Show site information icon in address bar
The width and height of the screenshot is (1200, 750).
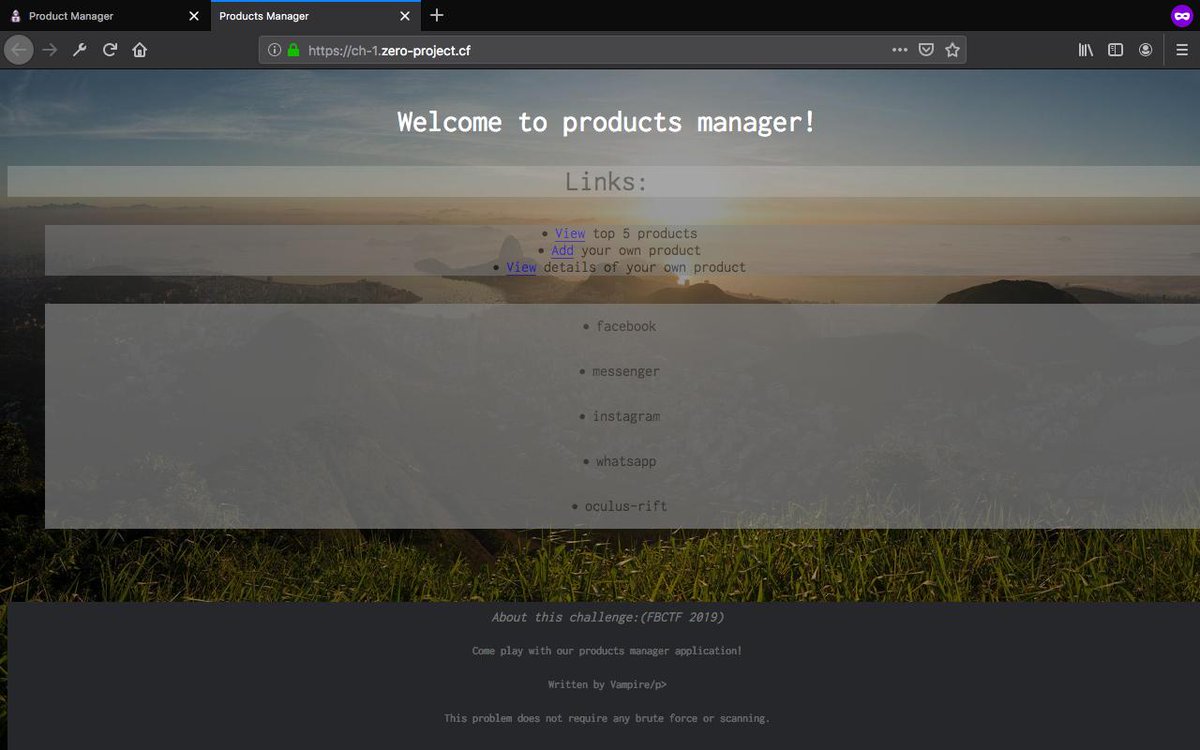click(x=275, y=50)
